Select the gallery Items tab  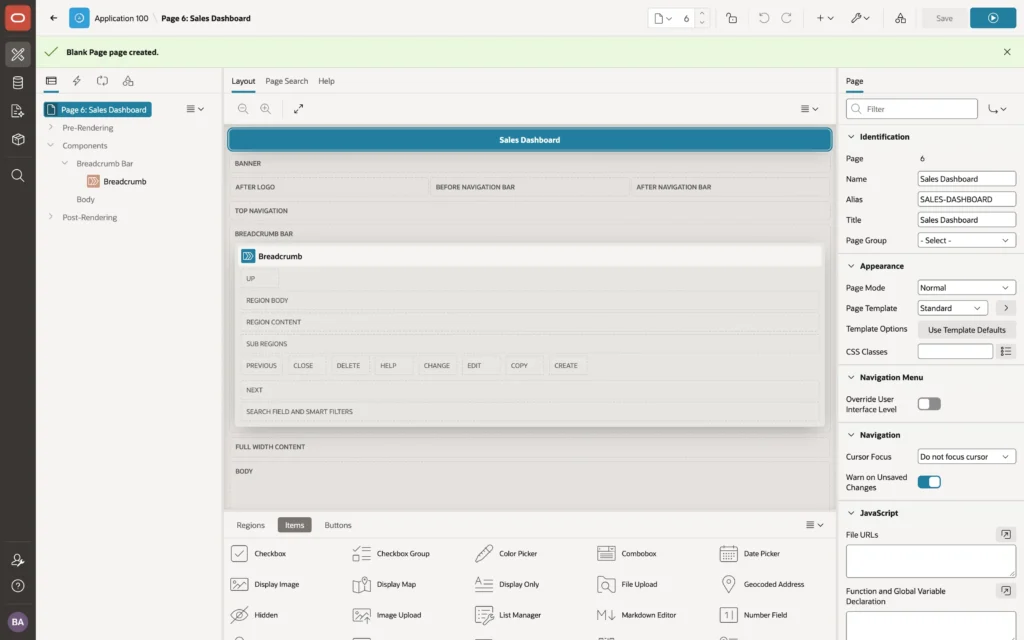click(295, 525)
